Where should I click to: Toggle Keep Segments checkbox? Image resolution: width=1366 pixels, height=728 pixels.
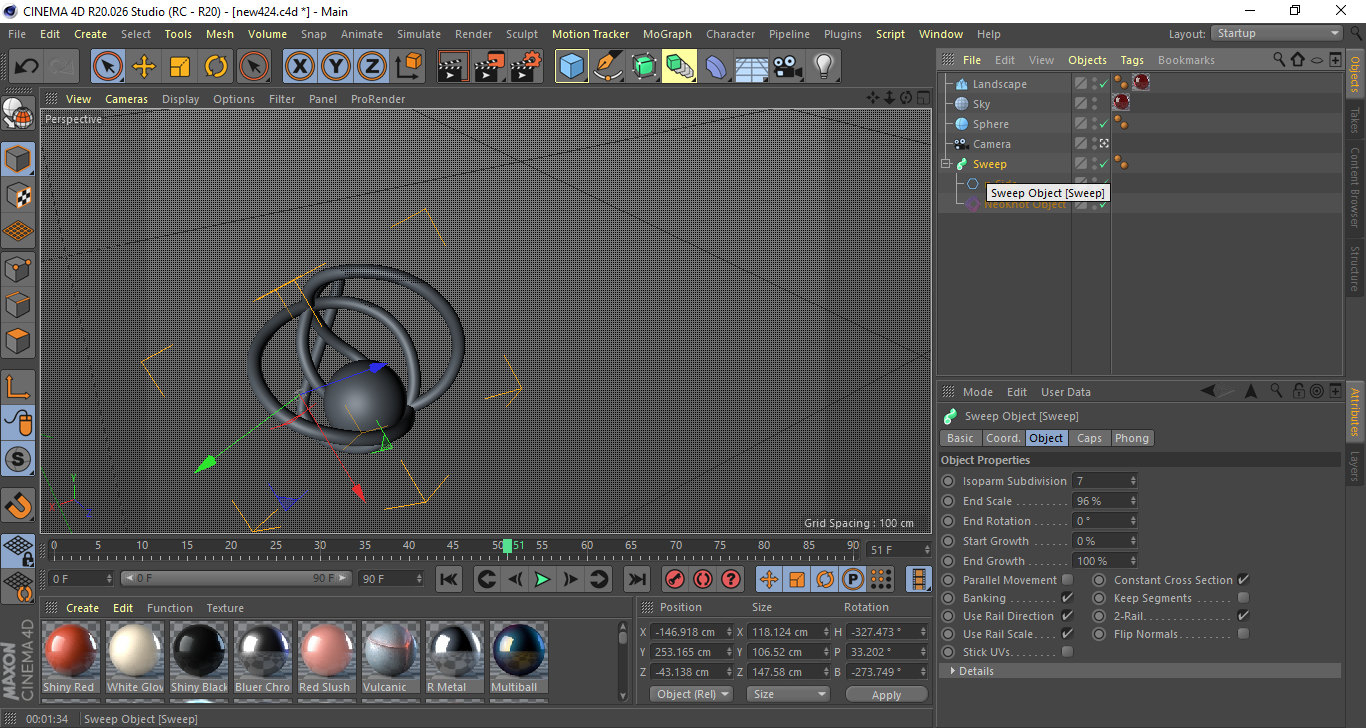click(x=1243, y=598)
